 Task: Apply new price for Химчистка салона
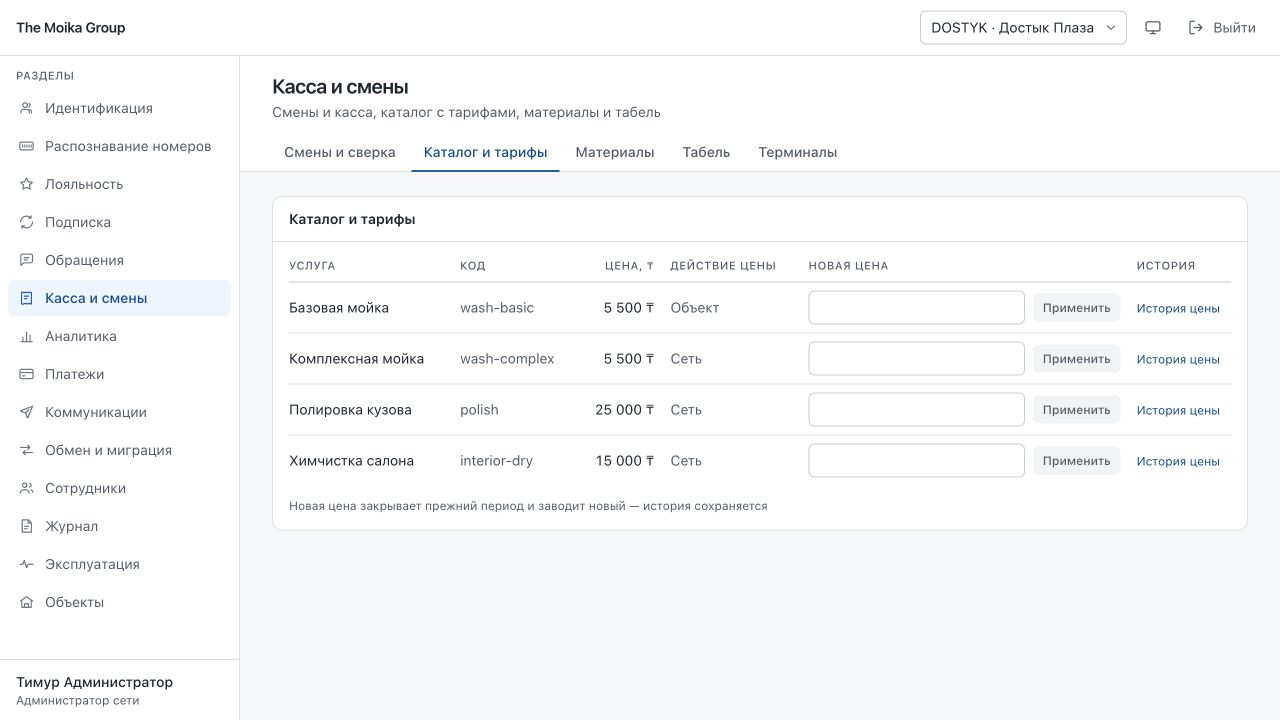1077,461
